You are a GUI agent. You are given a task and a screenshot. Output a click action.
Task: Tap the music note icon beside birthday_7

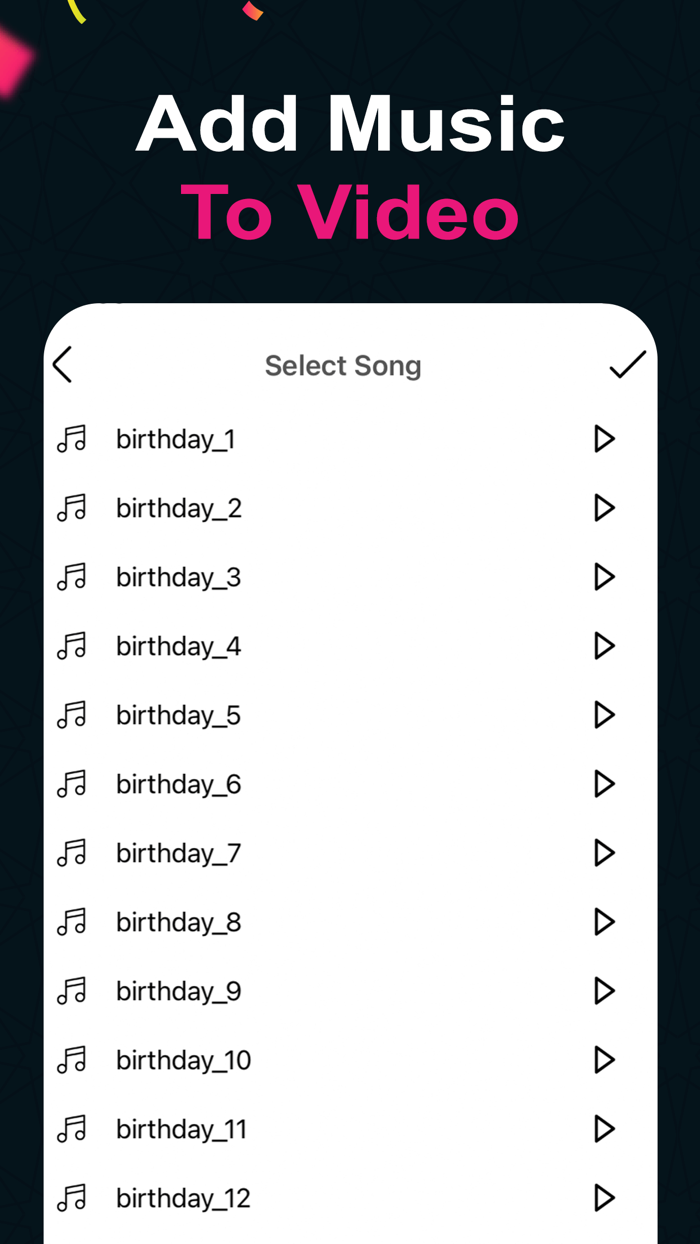[71, 853]
